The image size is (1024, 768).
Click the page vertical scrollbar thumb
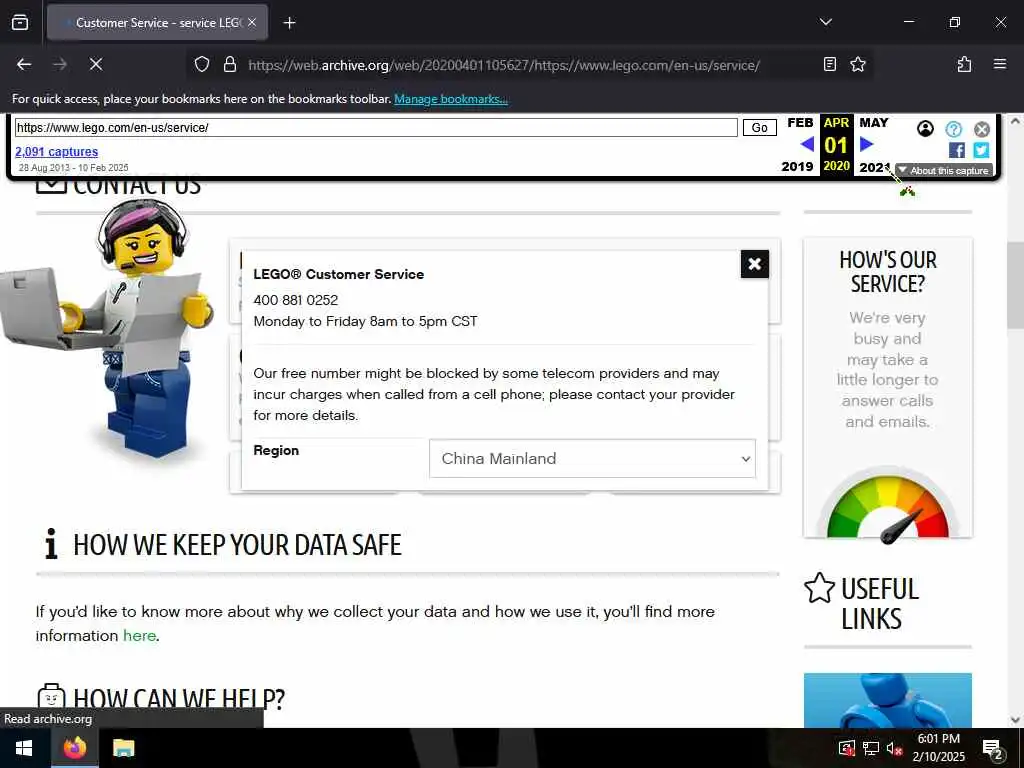point(1014,285)
